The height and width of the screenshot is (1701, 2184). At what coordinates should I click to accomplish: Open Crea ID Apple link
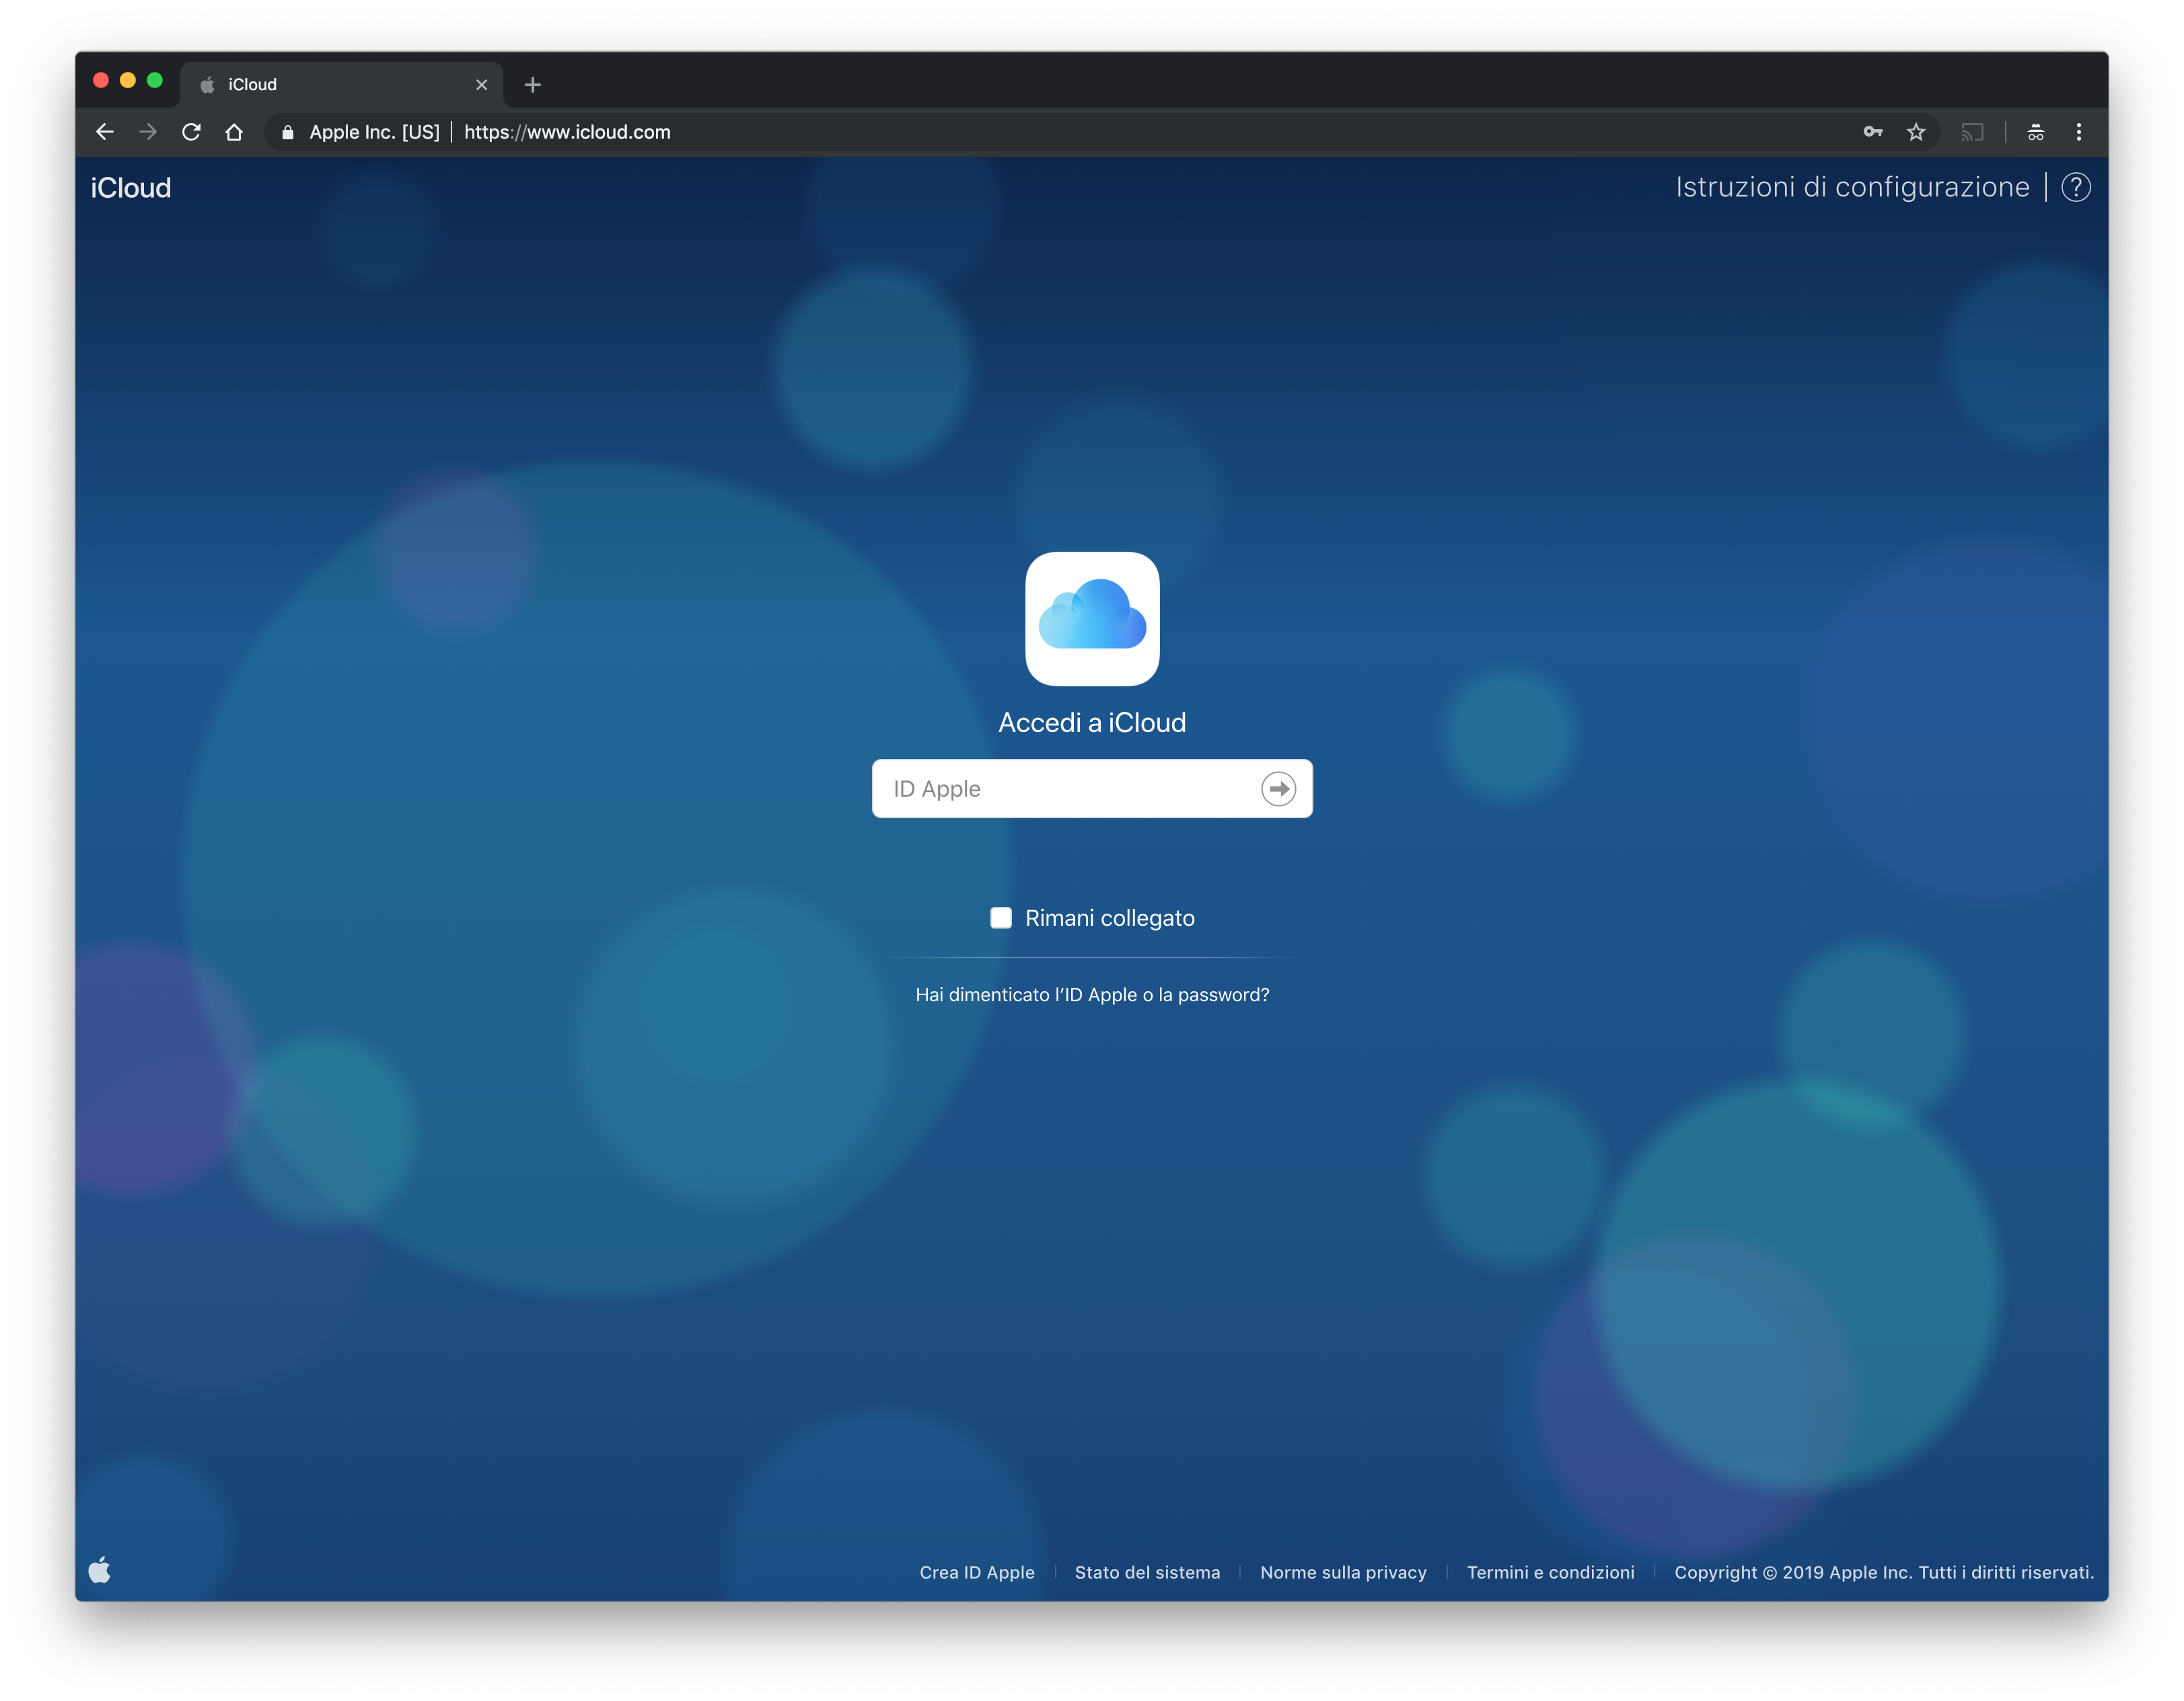tap(977, 1572)
